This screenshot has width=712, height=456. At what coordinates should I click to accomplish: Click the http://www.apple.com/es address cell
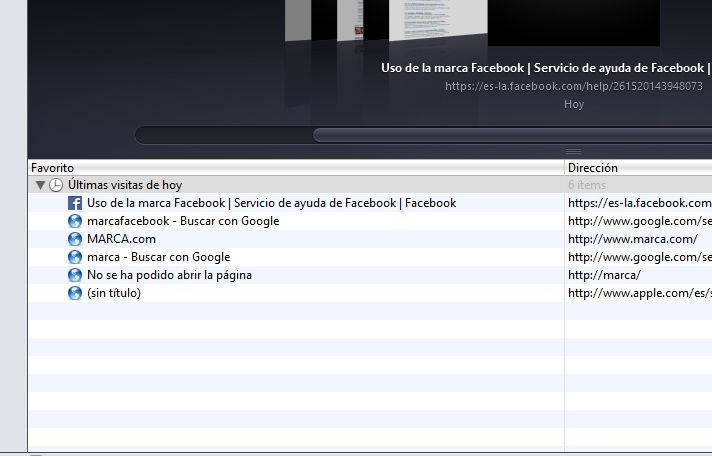pos(639,293)
